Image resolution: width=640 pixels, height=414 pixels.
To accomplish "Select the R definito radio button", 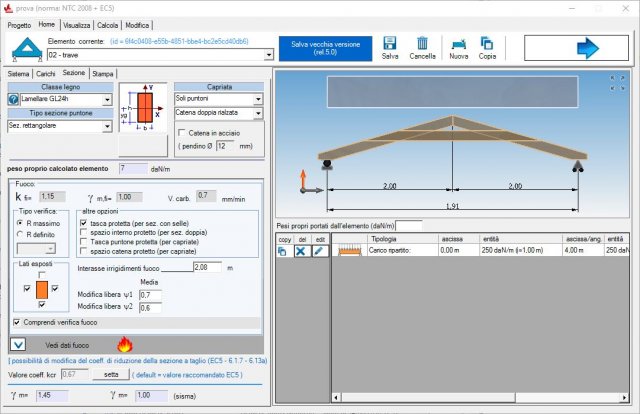I will (22, 233).
